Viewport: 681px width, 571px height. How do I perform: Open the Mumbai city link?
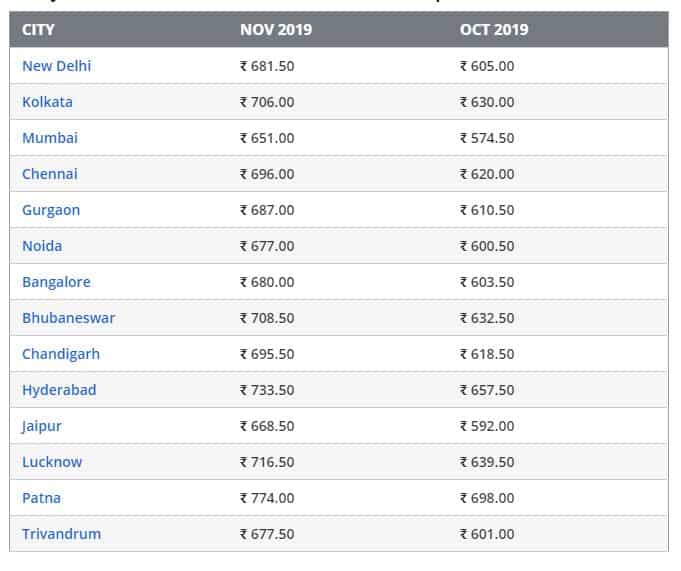(50, 138)
